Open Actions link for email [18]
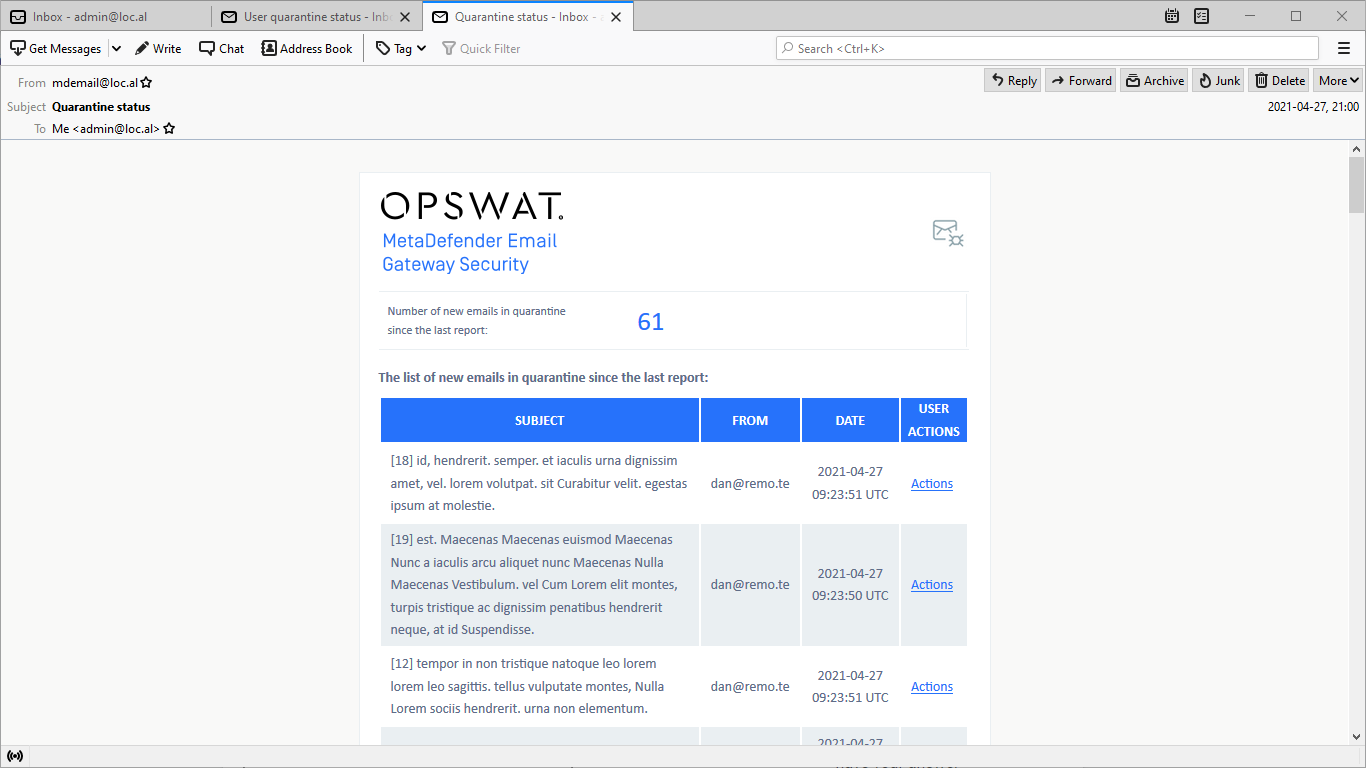Image resolution: width=1366 pixels, height=768 pixels. pyautogui.click(x=932, y=484)
